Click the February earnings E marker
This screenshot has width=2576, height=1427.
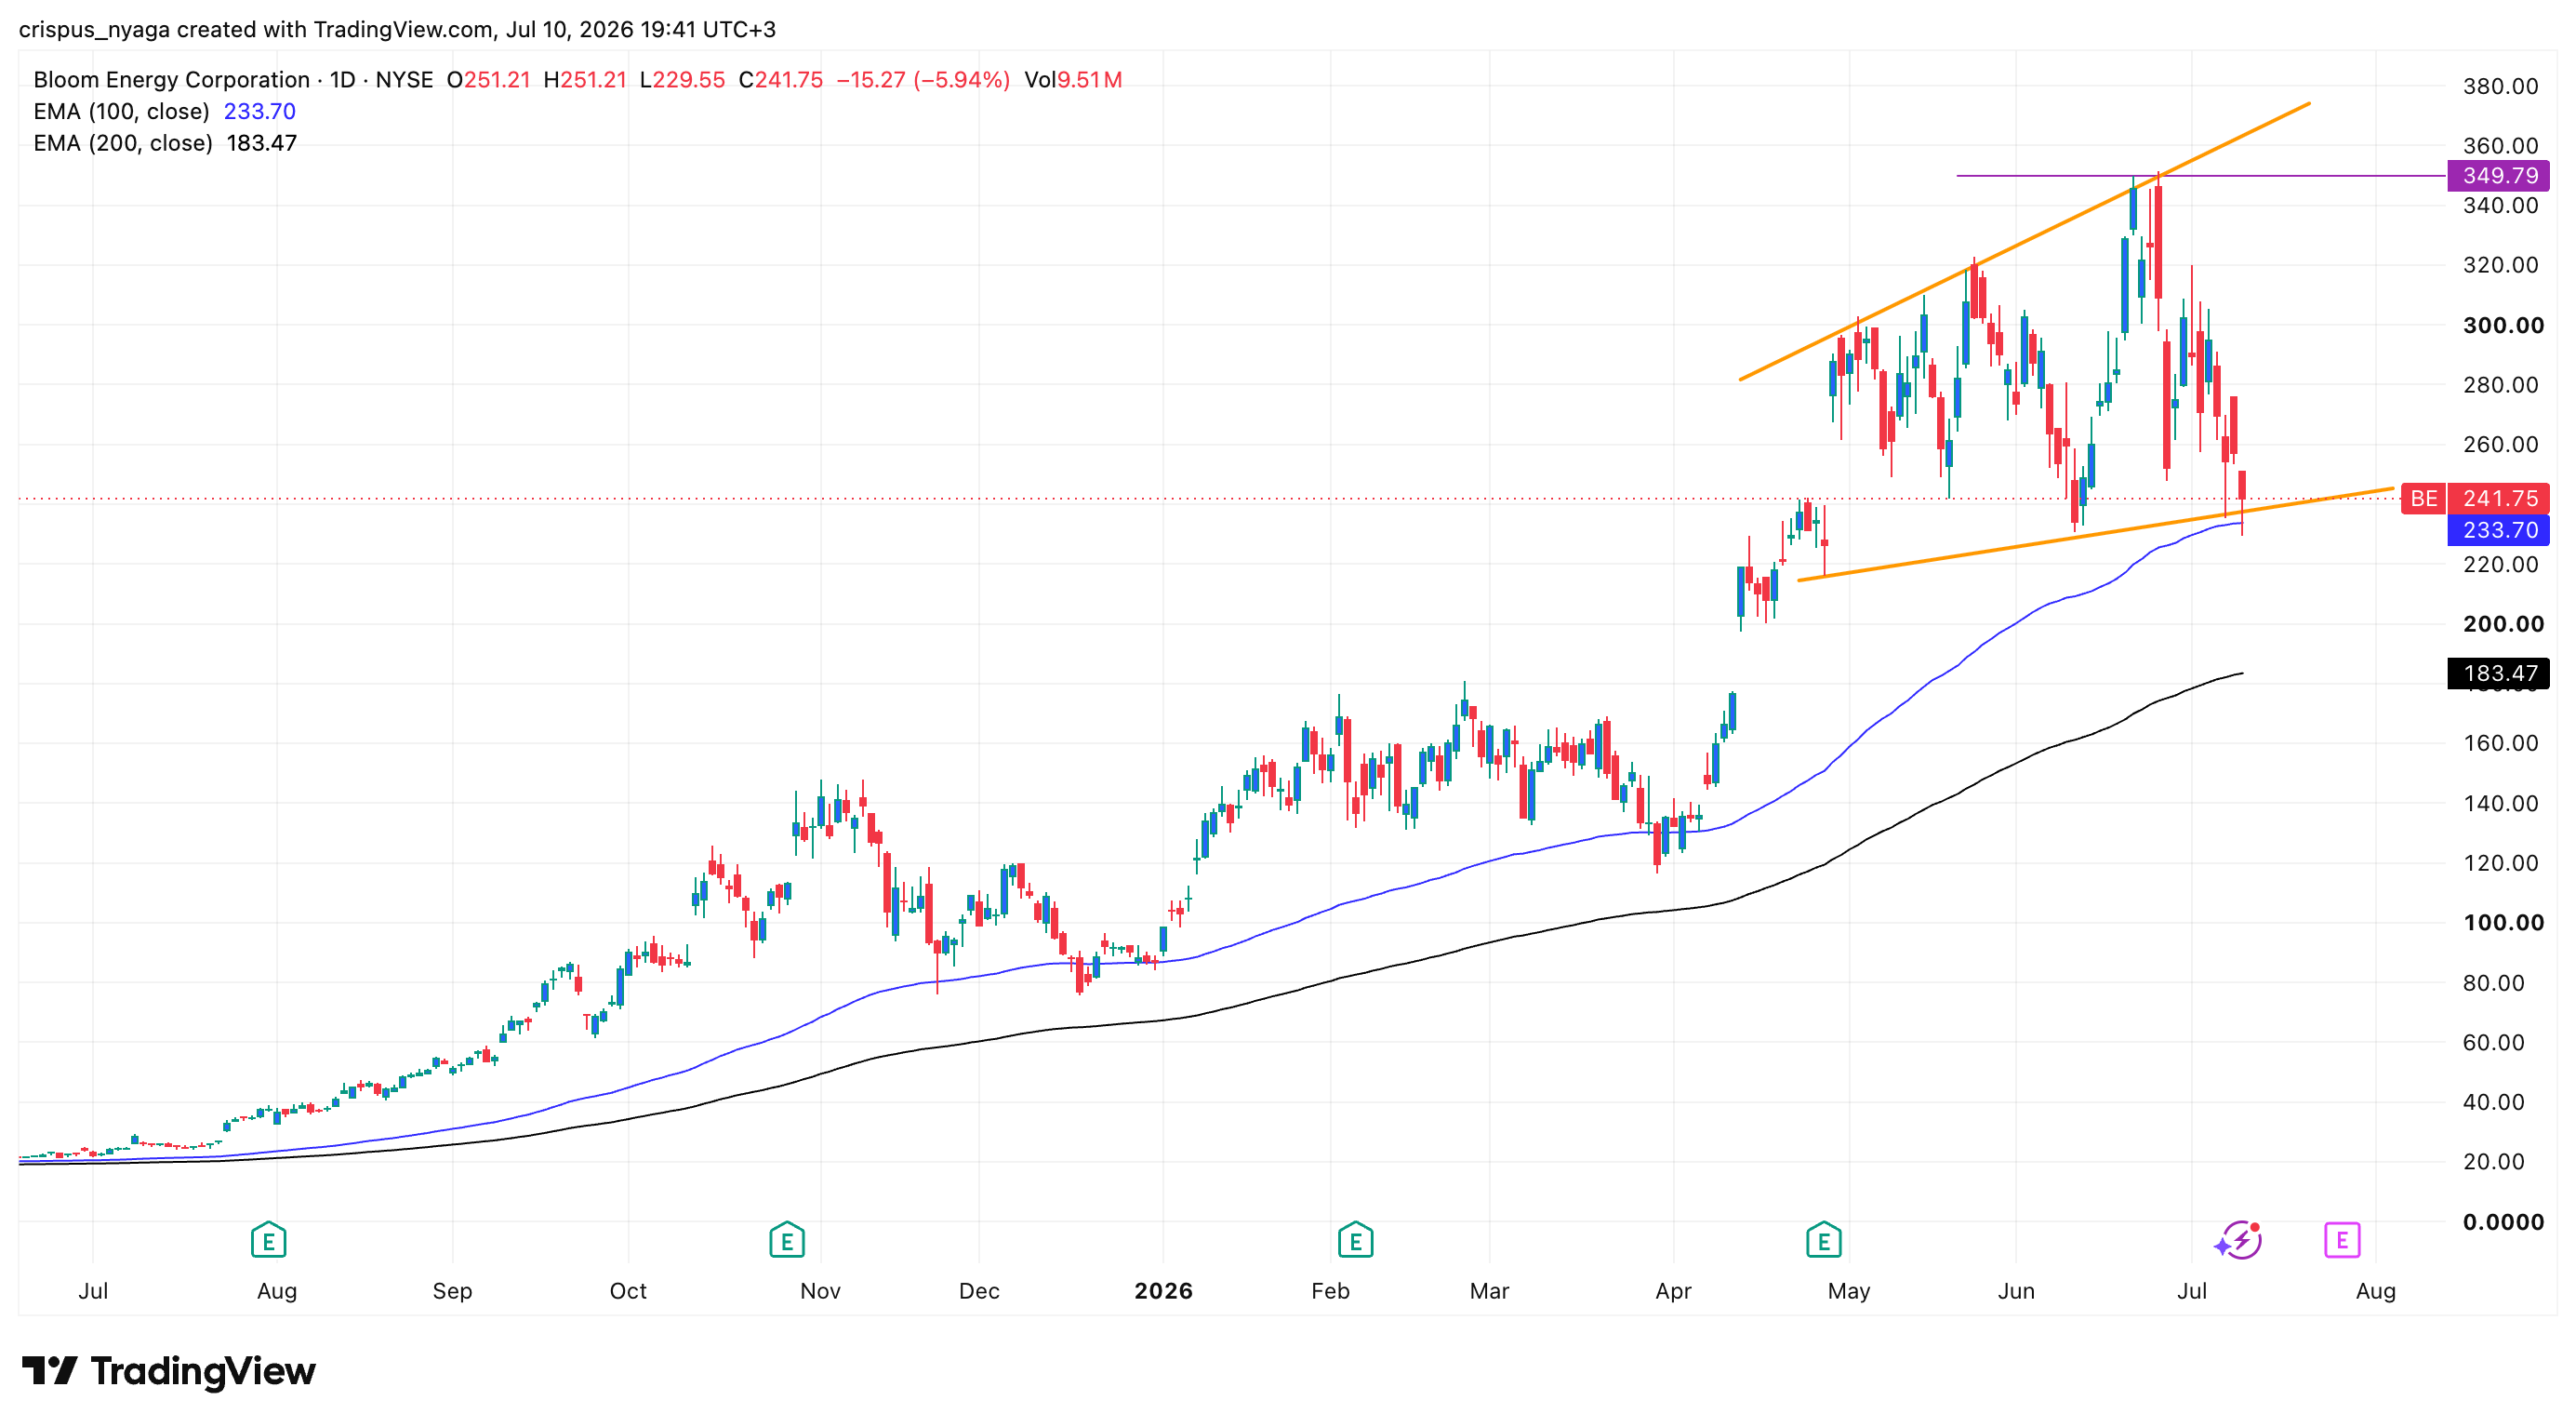click(1355, 1240)
